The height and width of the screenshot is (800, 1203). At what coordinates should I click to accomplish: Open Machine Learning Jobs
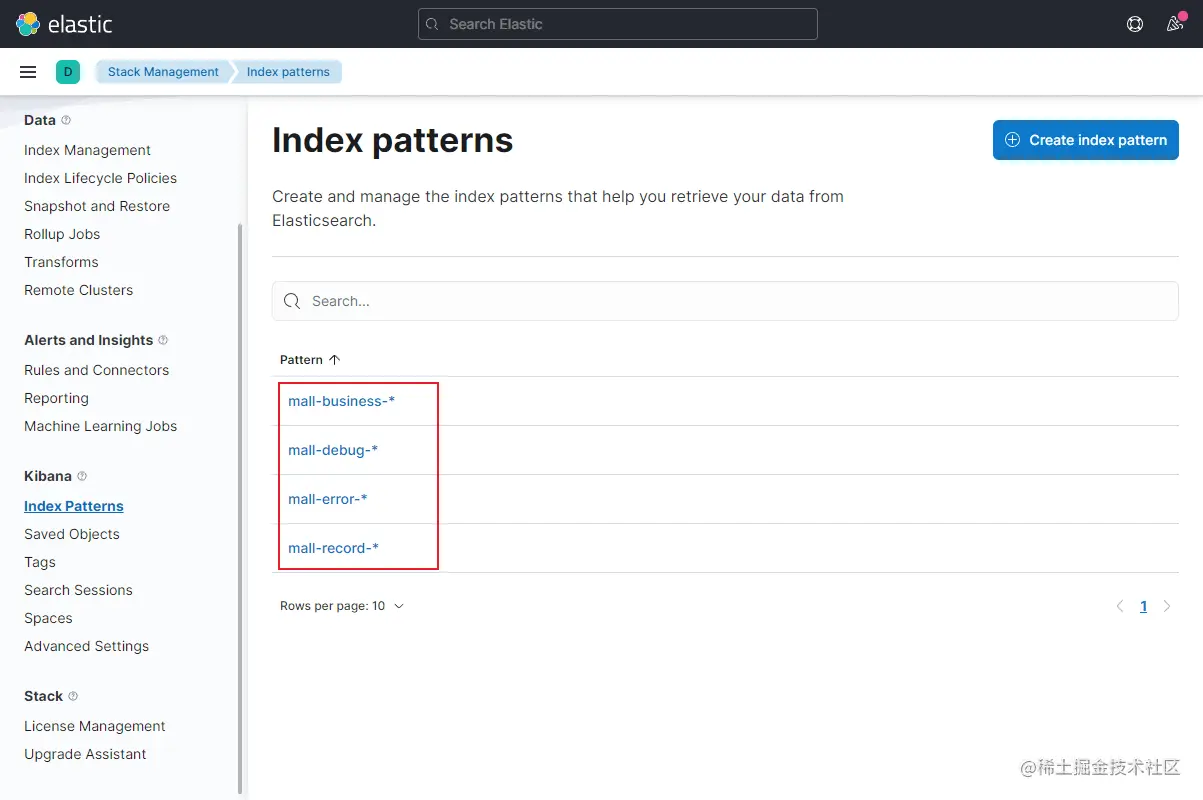pos(100,426)
